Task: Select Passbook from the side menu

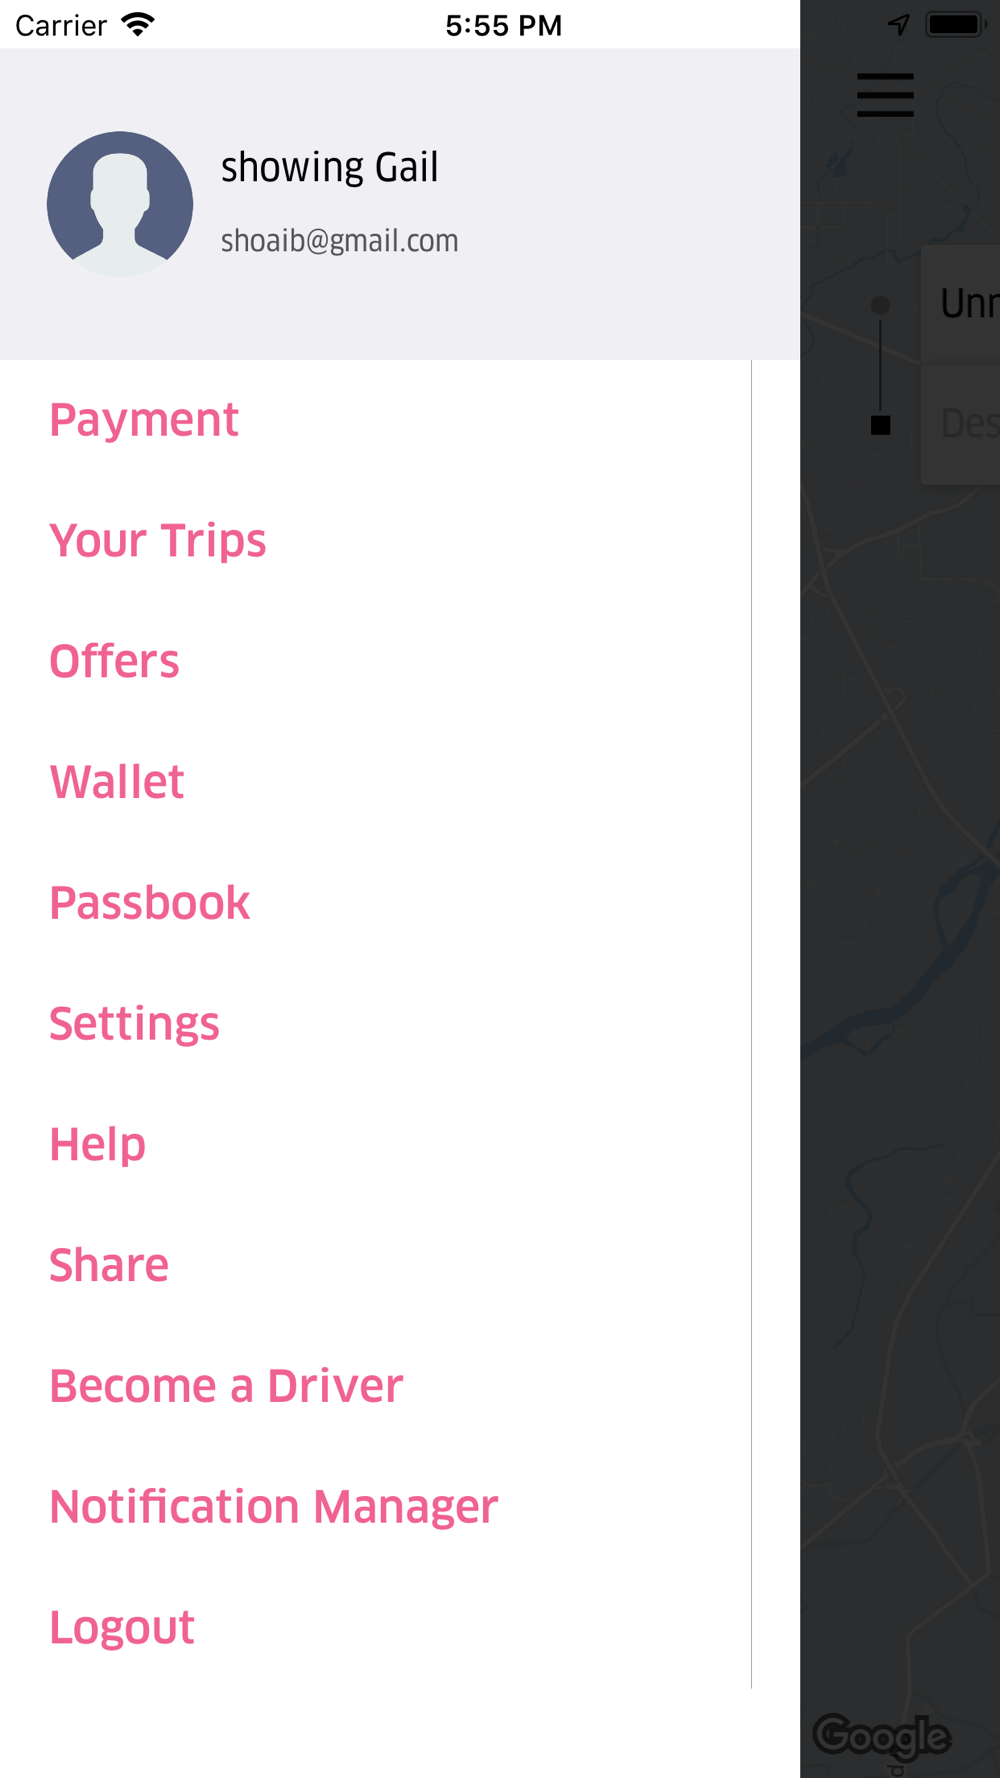Action: pos(150,903)
